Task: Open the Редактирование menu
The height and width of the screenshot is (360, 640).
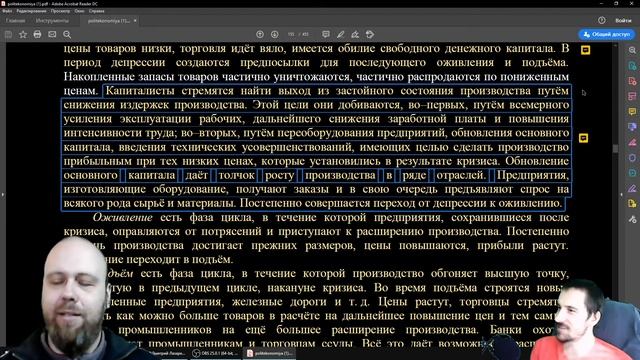Action: pos(31,11)
